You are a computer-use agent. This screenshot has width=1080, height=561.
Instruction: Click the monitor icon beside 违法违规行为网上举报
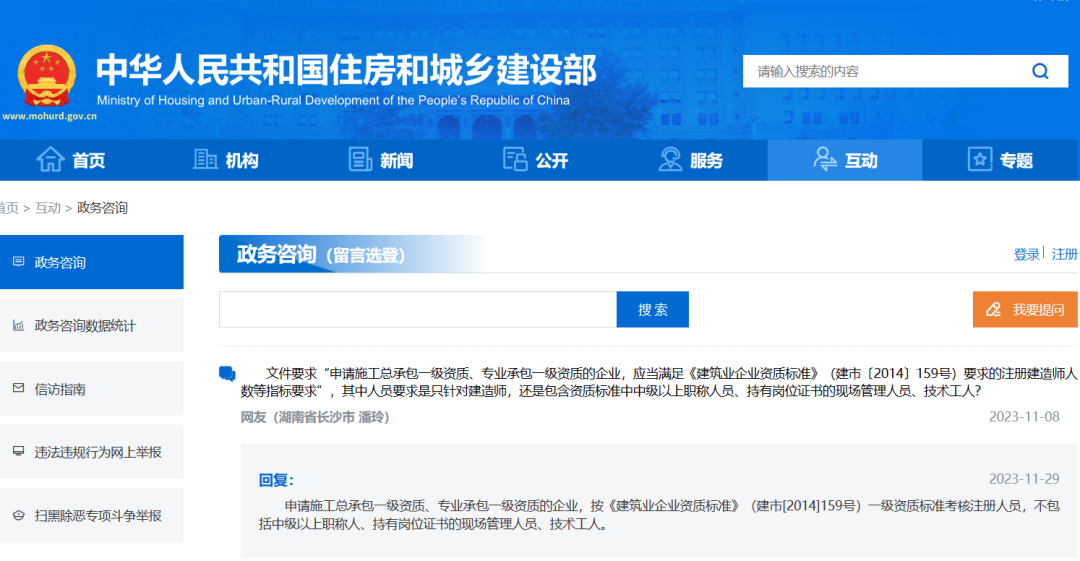19,451
